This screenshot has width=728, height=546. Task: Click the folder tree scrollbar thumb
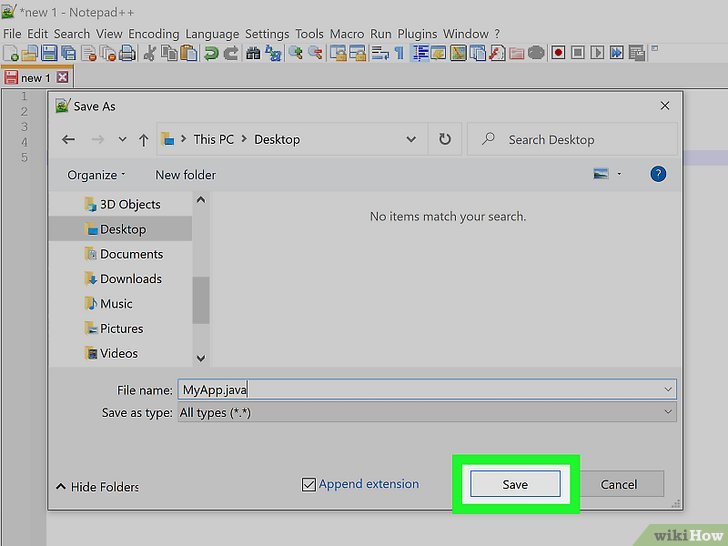click(201, 300)
